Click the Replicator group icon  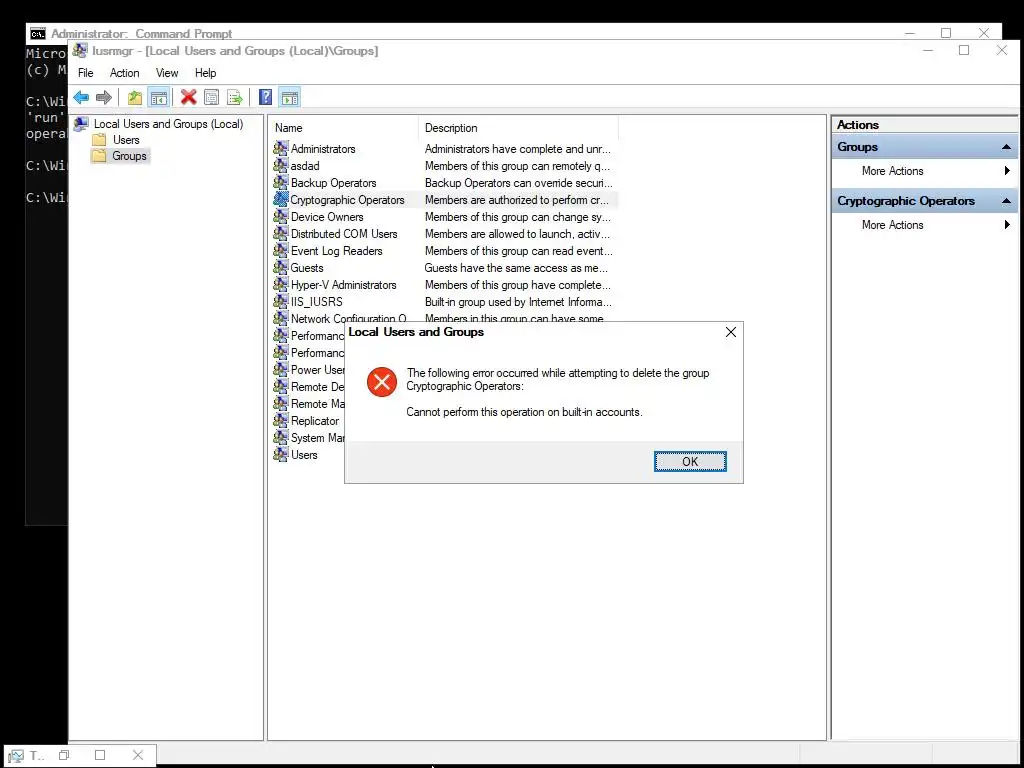(281, 421)
